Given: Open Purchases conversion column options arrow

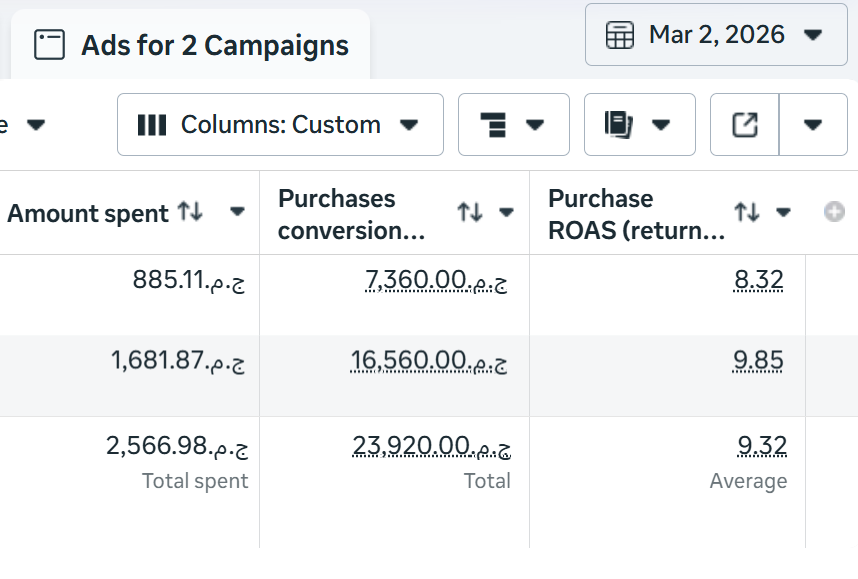Looking at the screenshot, I should tap(506, 212).
